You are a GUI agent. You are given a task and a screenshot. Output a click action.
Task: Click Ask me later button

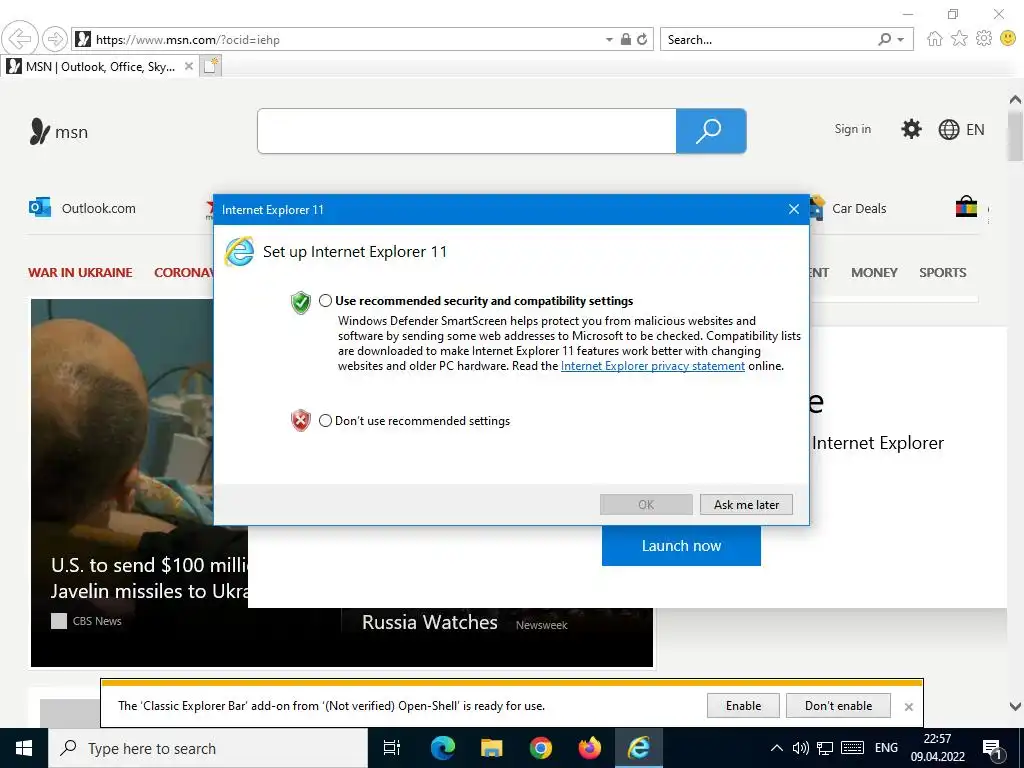tap(746, 504)
